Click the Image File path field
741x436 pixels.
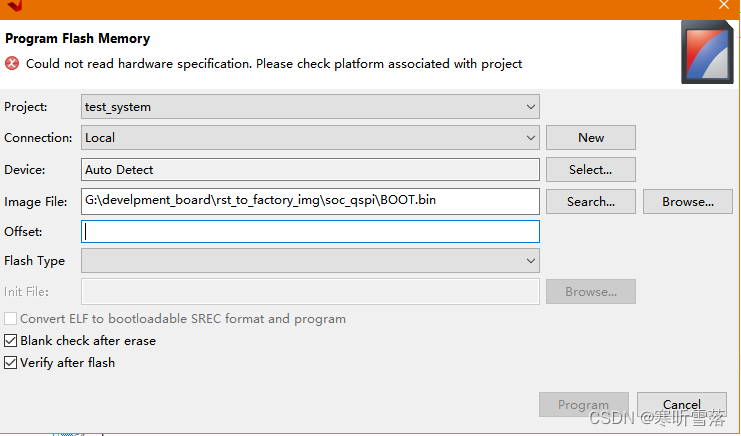(x=310, y=201)
